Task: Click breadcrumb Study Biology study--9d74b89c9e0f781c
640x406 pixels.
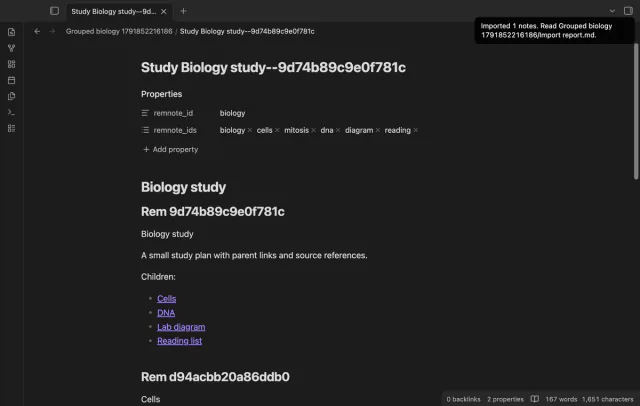Action: tap(247, 31)
